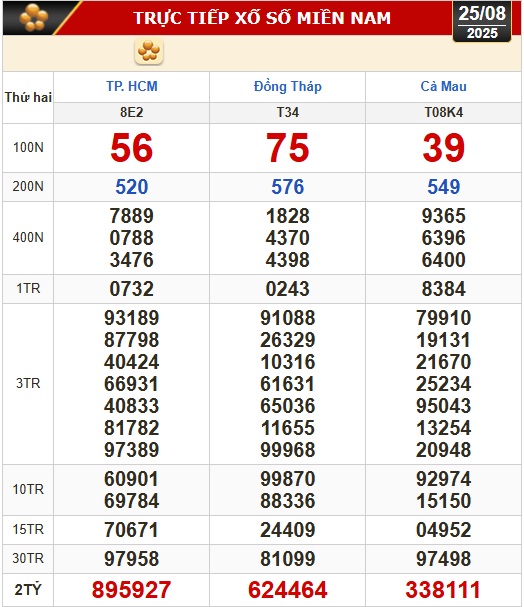Select number 79910 in Cà Mau column
524x607 pixels.
(x=444, y=318)
